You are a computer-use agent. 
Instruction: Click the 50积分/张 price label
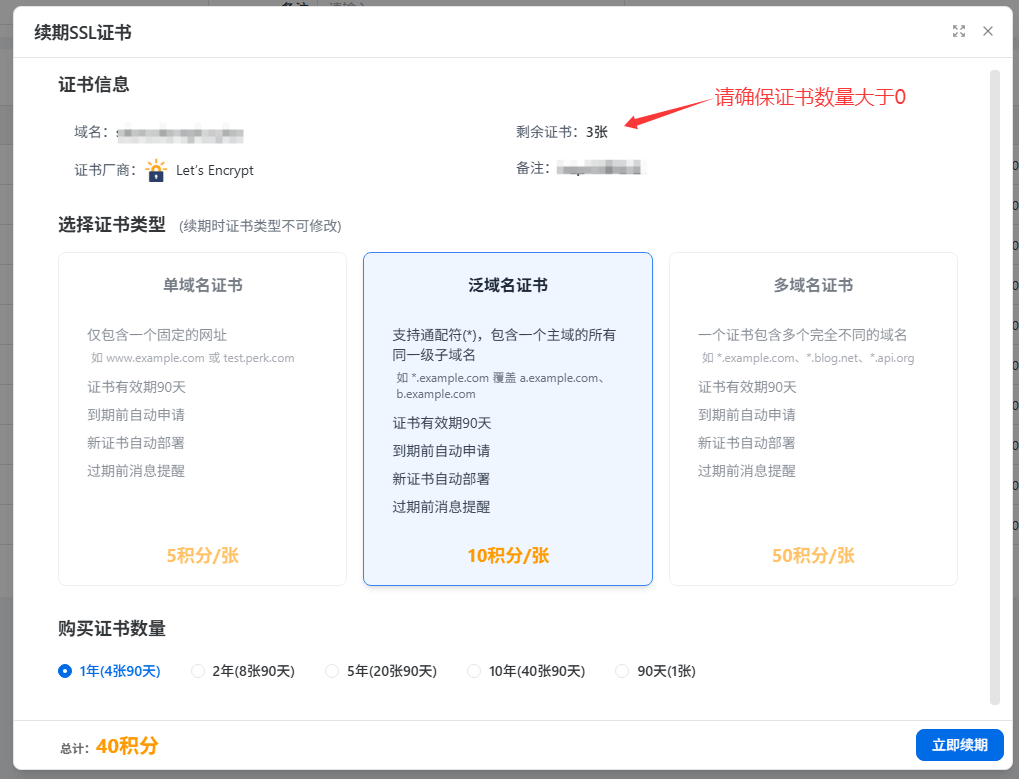813,556
